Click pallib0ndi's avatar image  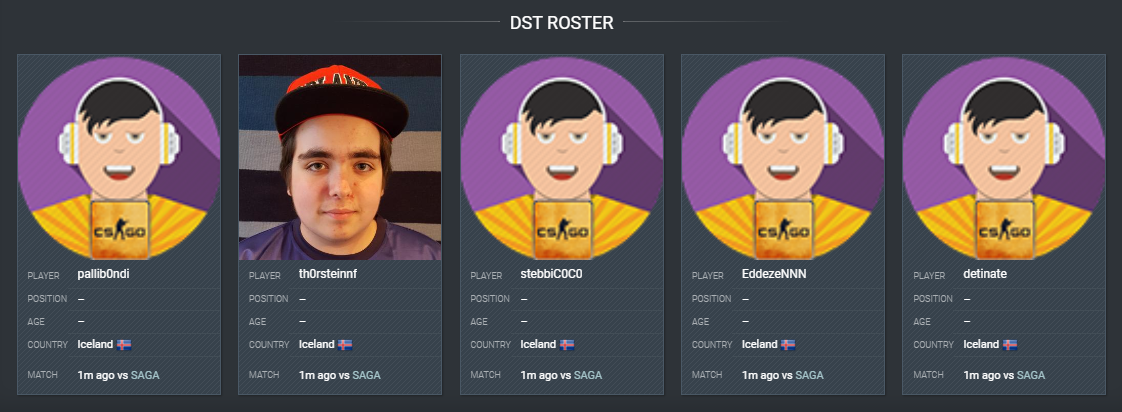[x=119, y=157]
